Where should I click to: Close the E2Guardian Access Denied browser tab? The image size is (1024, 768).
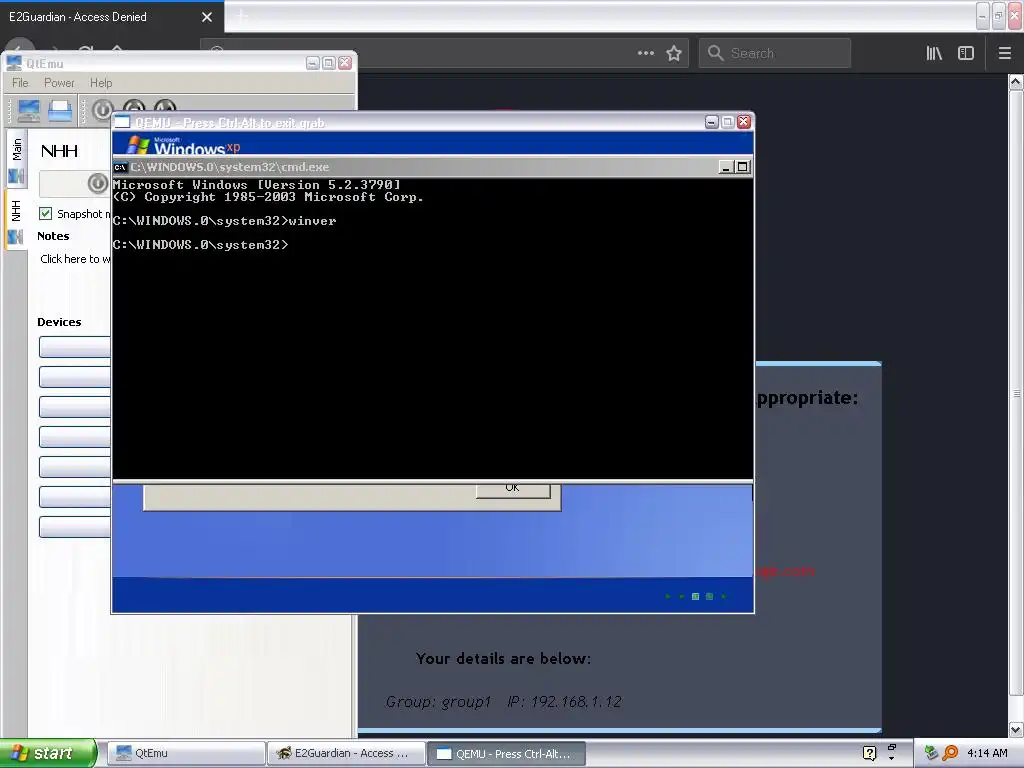[207, 17]
